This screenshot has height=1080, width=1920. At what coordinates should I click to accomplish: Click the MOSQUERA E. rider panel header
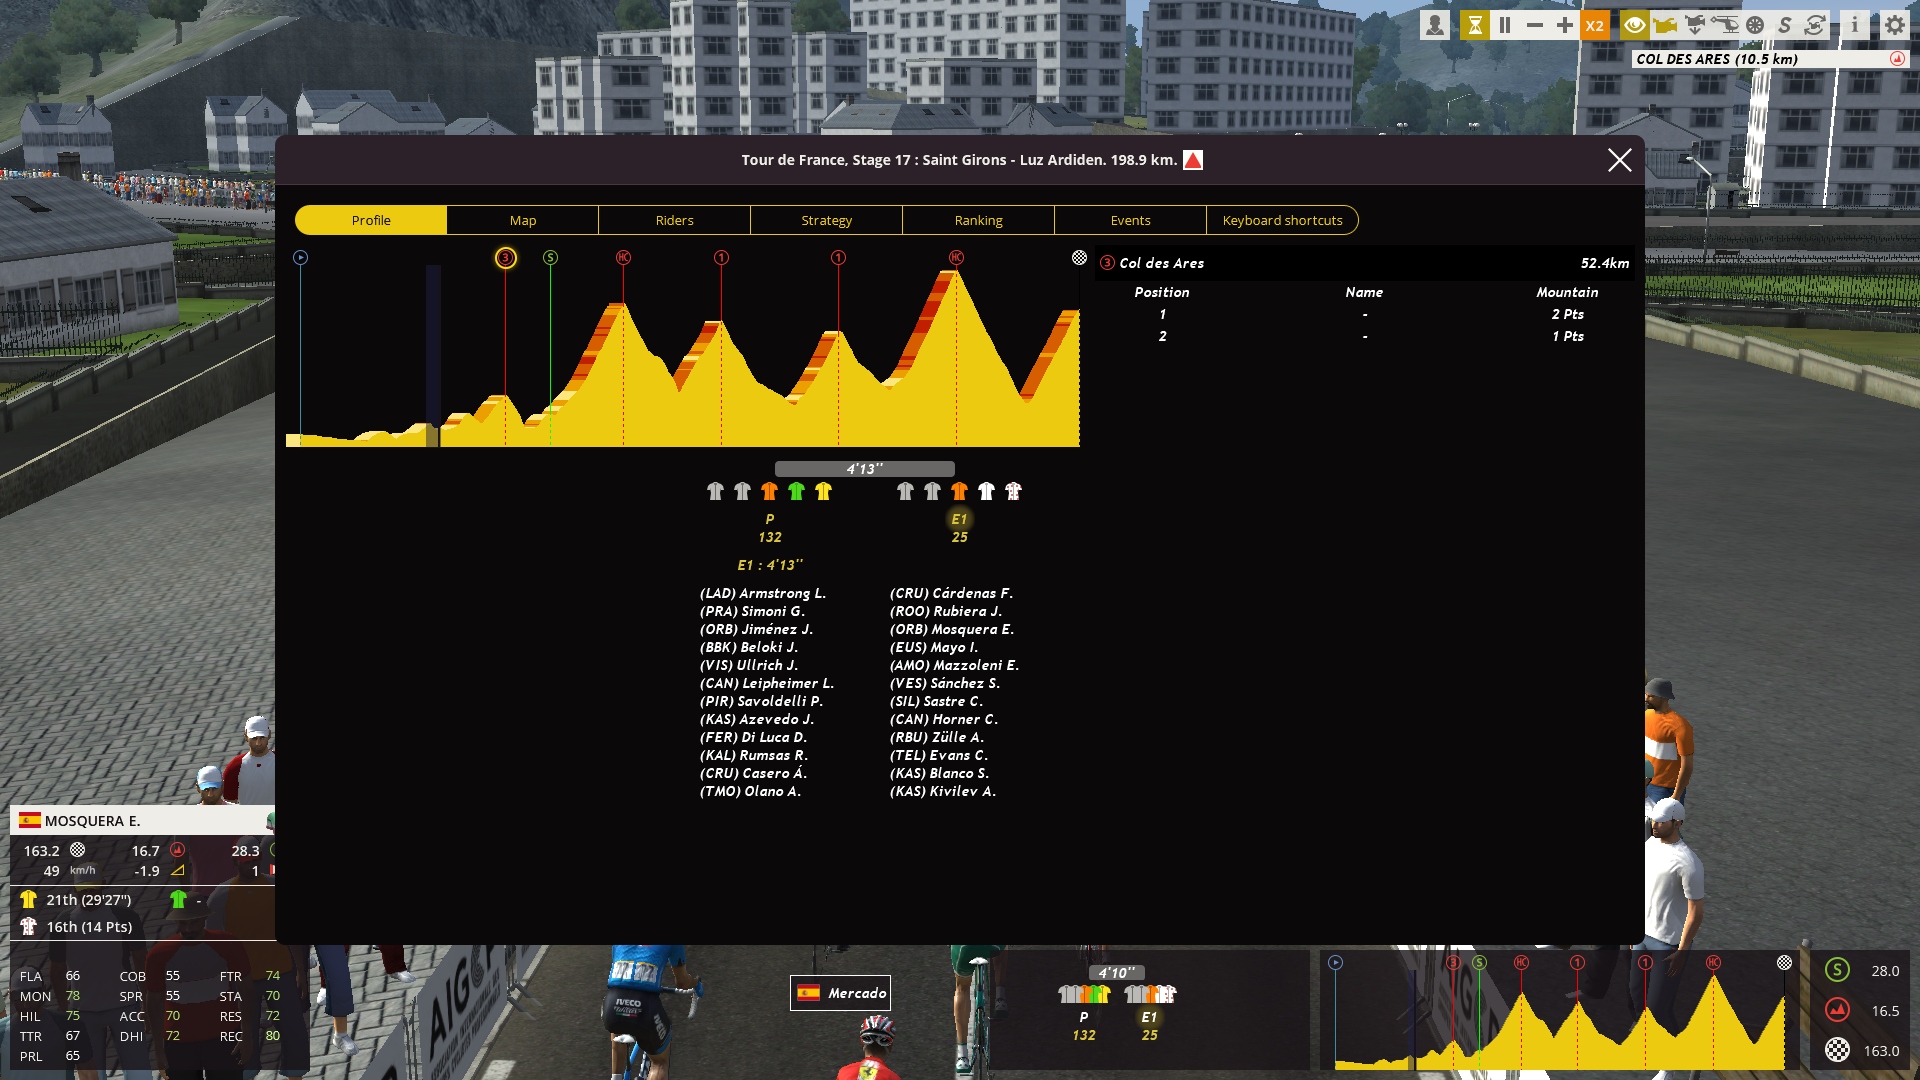[x=143, y=820]
